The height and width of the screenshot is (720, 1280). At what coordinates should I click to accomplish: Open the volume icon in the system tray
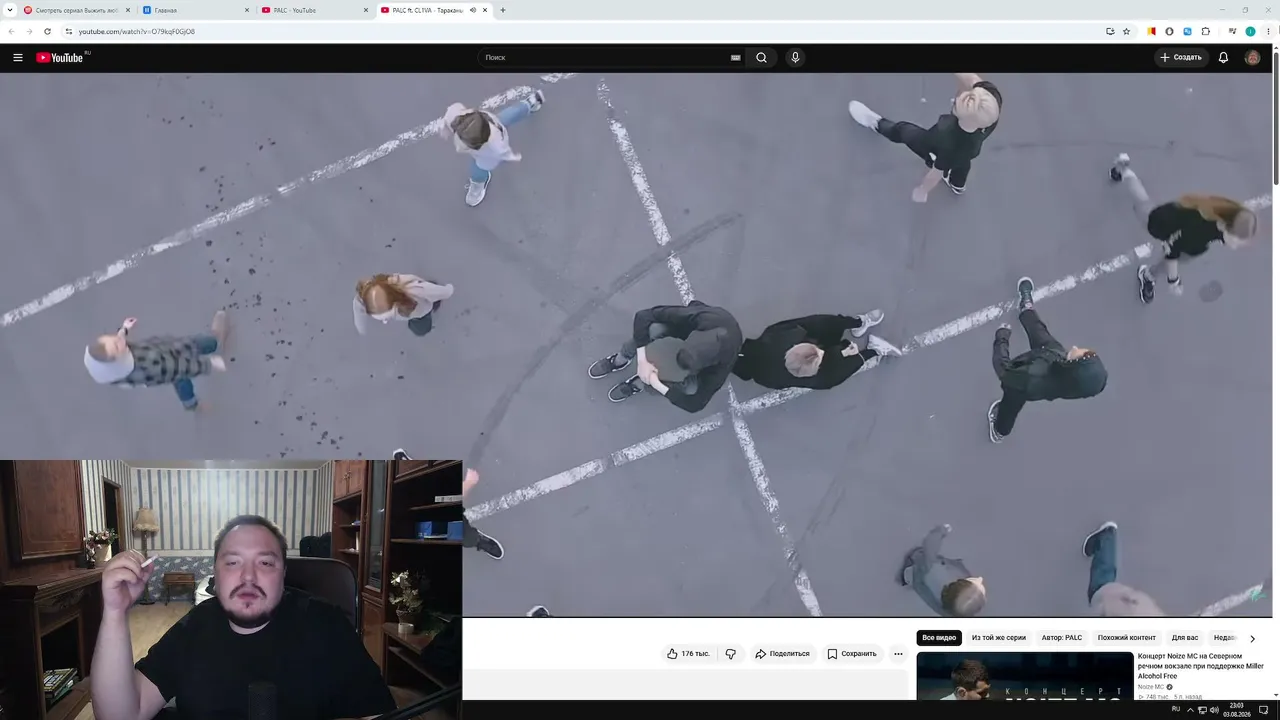pos(1215,710)
